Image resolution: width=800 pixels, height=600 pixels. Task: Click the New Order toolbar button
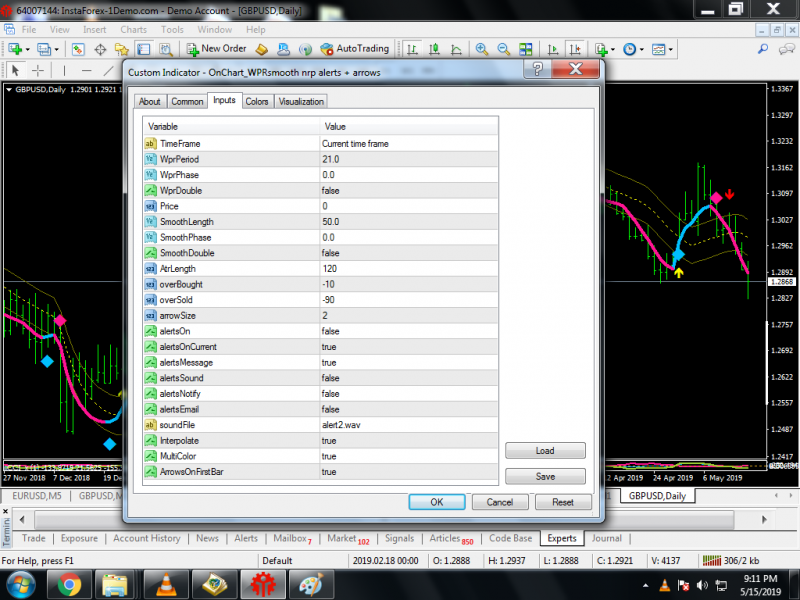216,48
